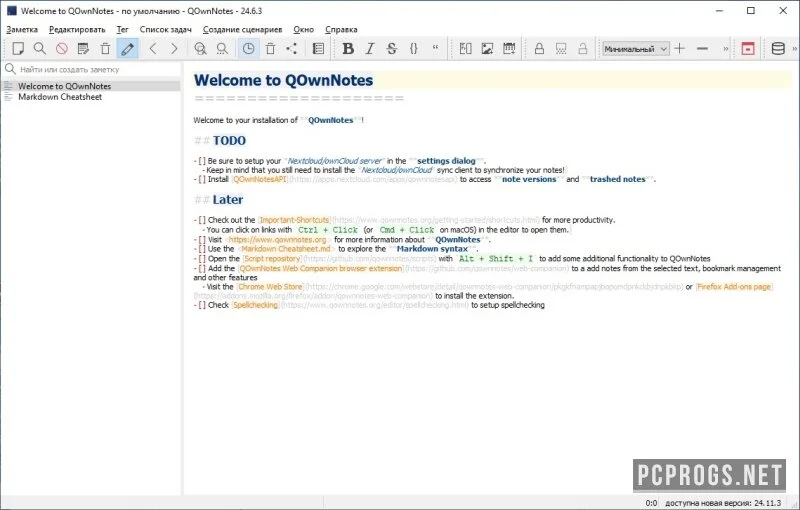Image resolution: width=800 pixels, height=510 pixels.
Task: Click the Firefox Add-ons page link
Action: [x=734, y=287]
